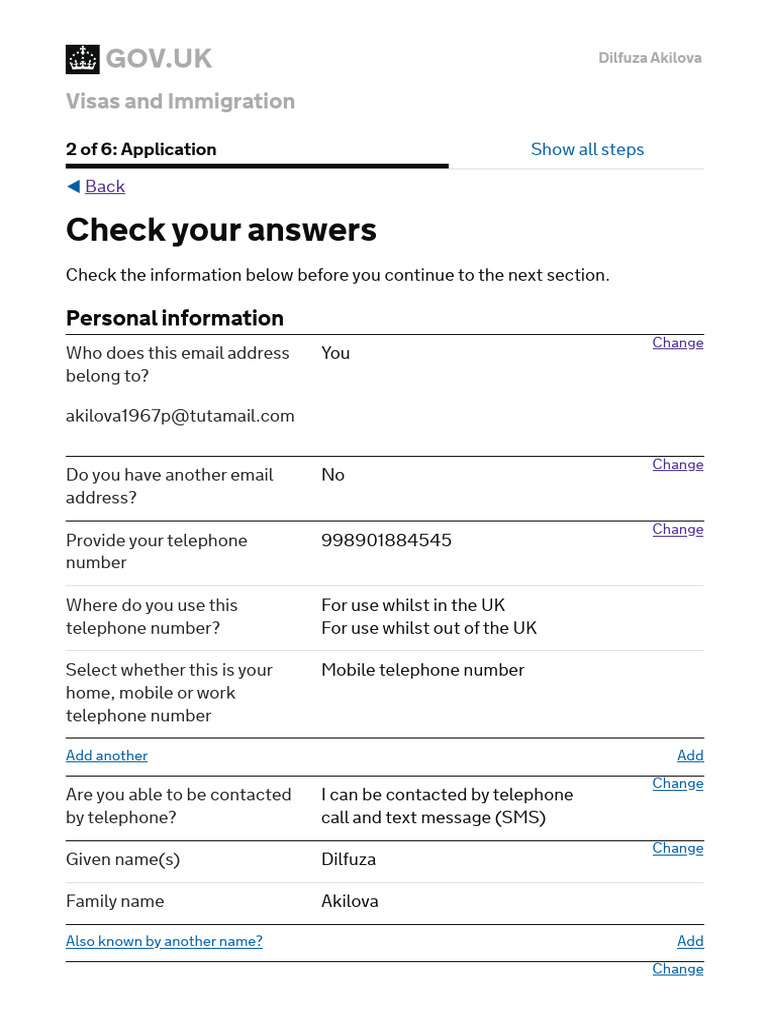Image resolution: width=768 pixels, height=1024 pixels.
Task: Change the given name Dilfuza
Action: (x=677, y=848)
